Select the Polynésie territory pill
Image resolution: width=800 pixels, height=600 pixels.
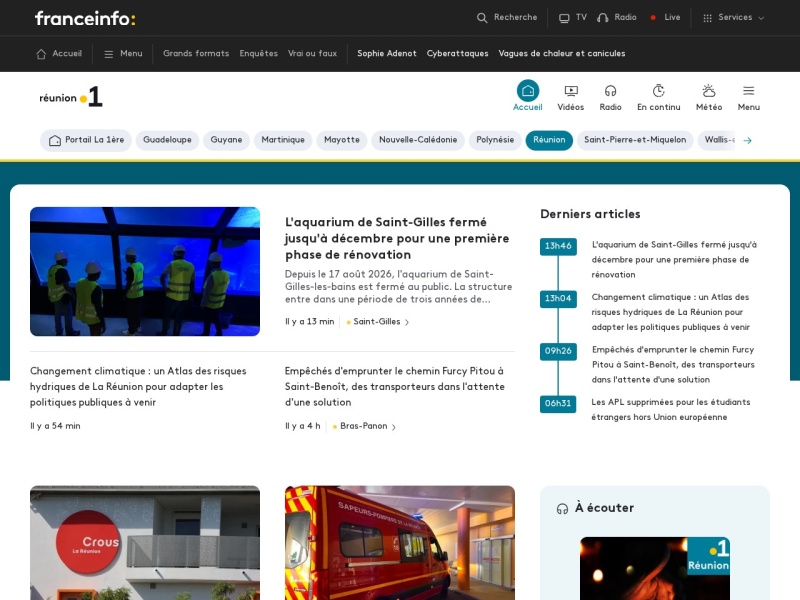coord(495,140)
